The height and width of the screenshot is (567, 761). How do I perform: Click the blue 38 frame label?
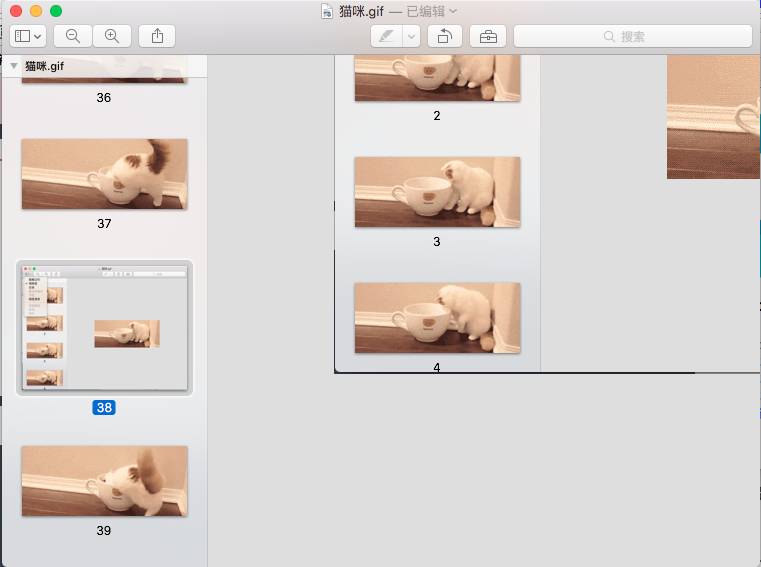(104, 408)
